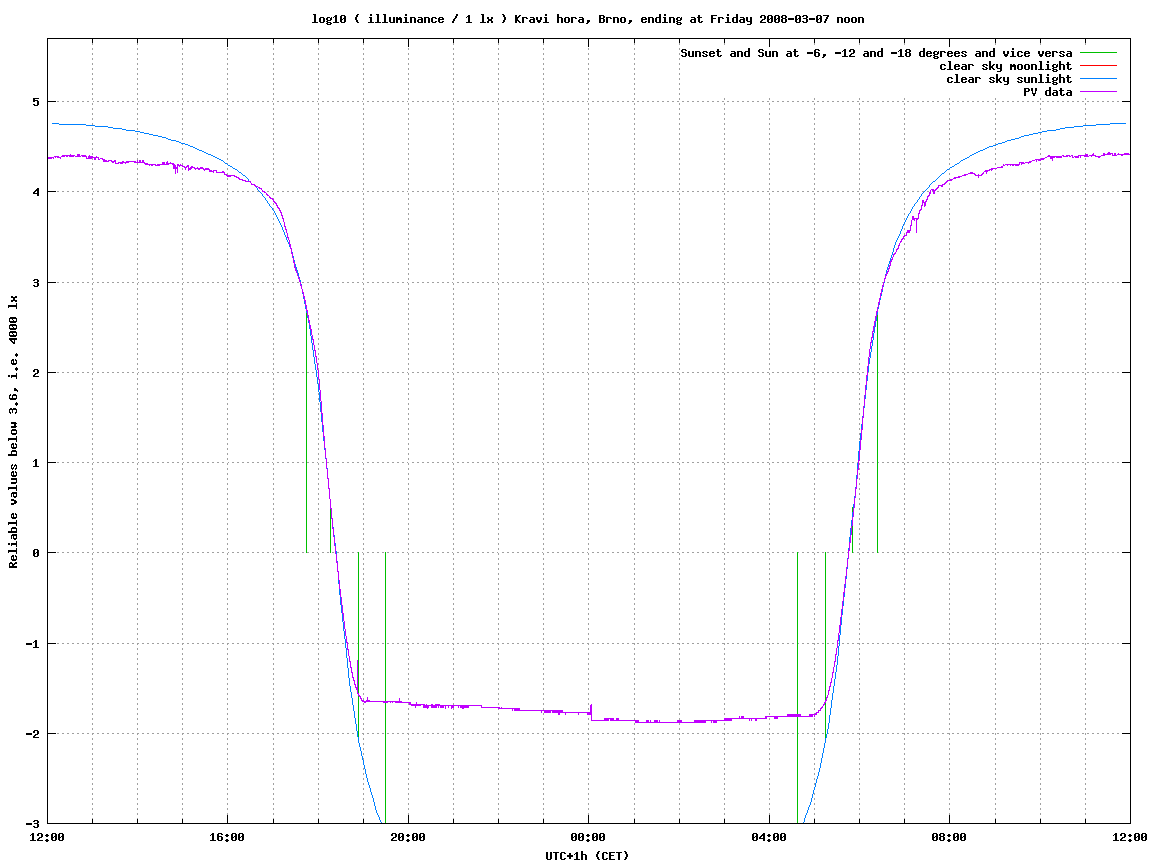Click the y-axis tick label 2
1151x863 pixels.
[35, 373]
